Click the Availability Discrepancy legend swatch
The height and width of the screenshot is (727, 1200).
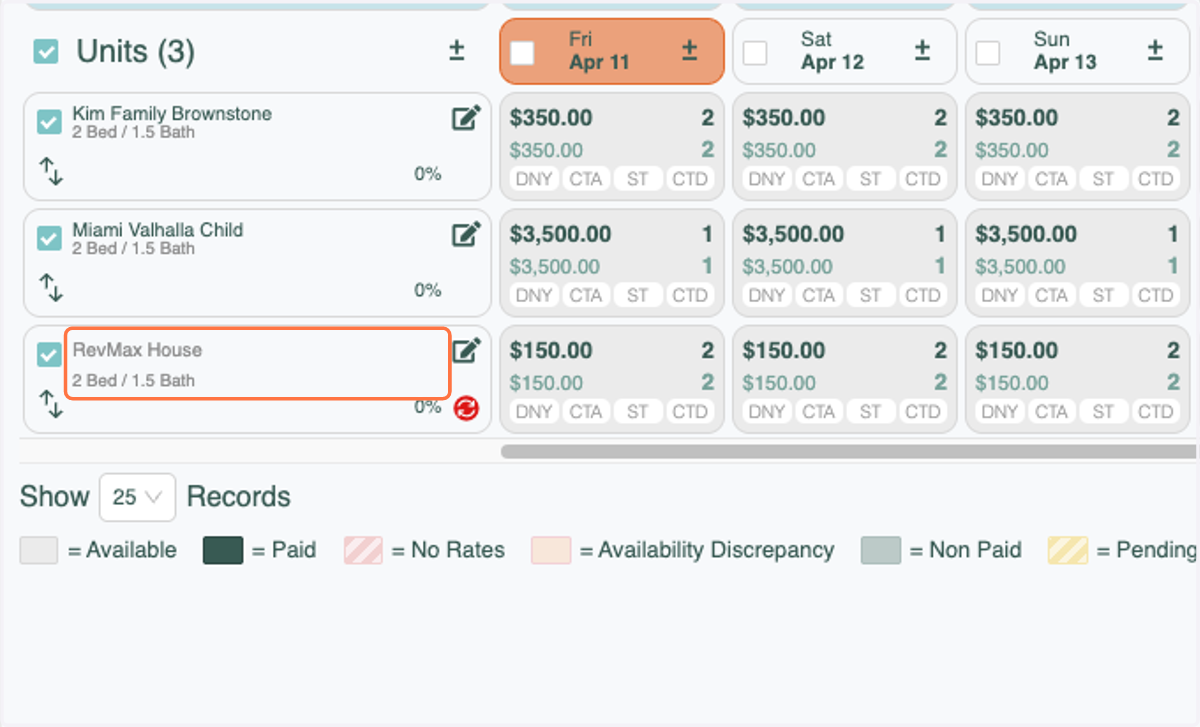coord(551,550)
